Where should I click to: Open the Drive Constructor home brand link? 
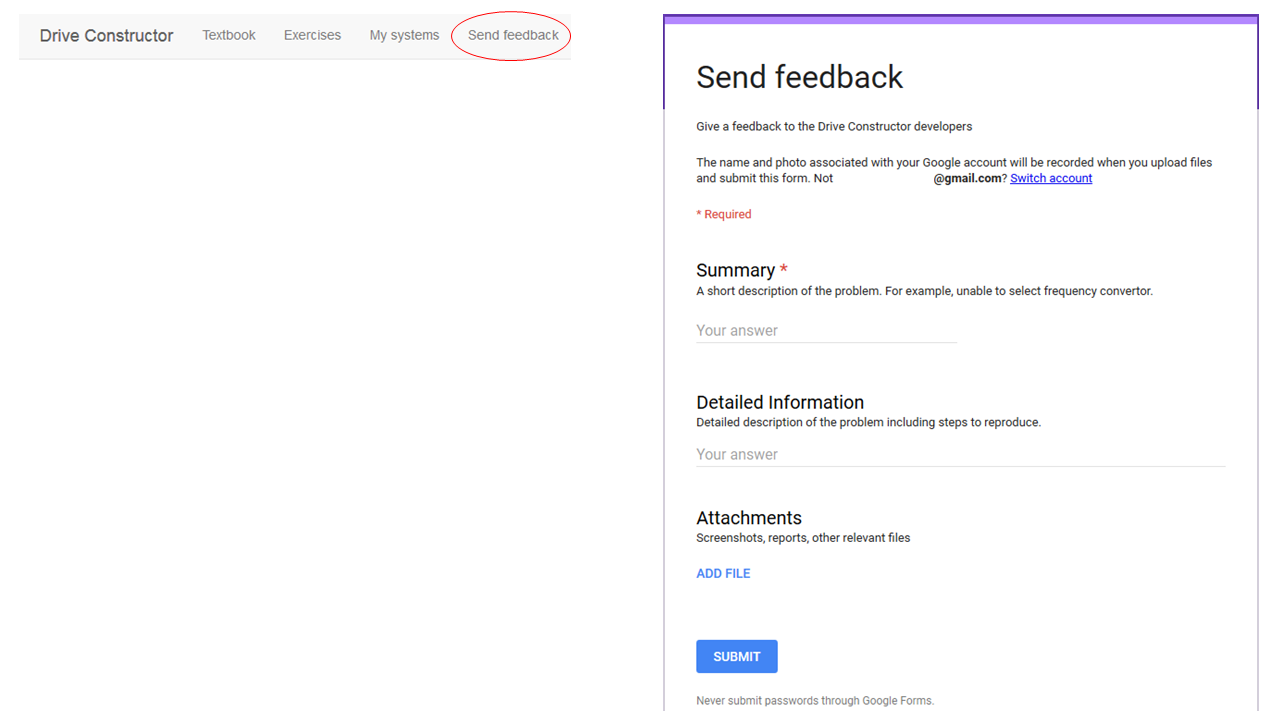[x=106, y=36]
